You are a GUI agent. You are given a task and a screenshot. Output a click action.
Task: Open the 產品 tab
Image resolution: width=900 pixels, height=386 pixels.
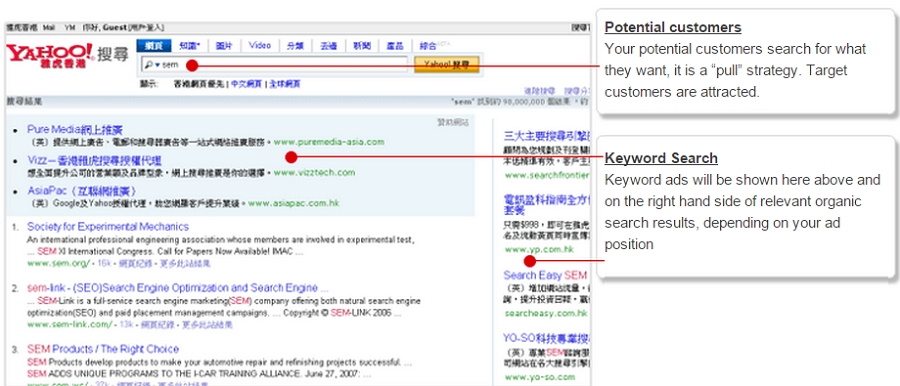pyautogui.click(x=395, y=46)
